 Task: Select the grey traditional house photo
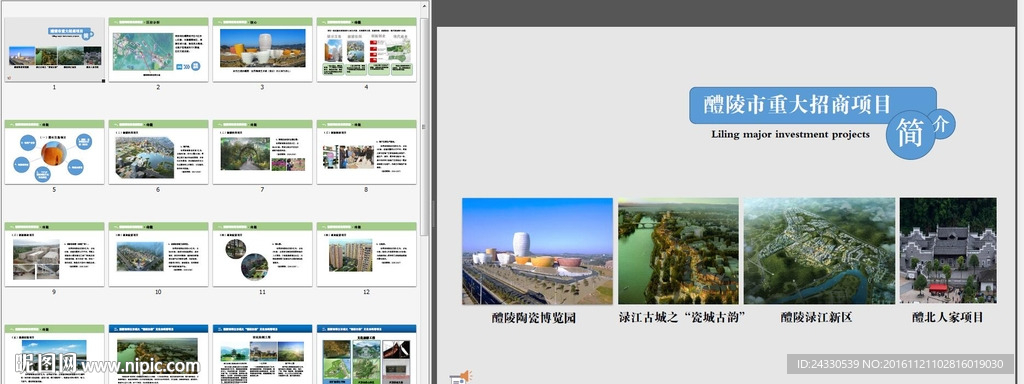point(948,250)
